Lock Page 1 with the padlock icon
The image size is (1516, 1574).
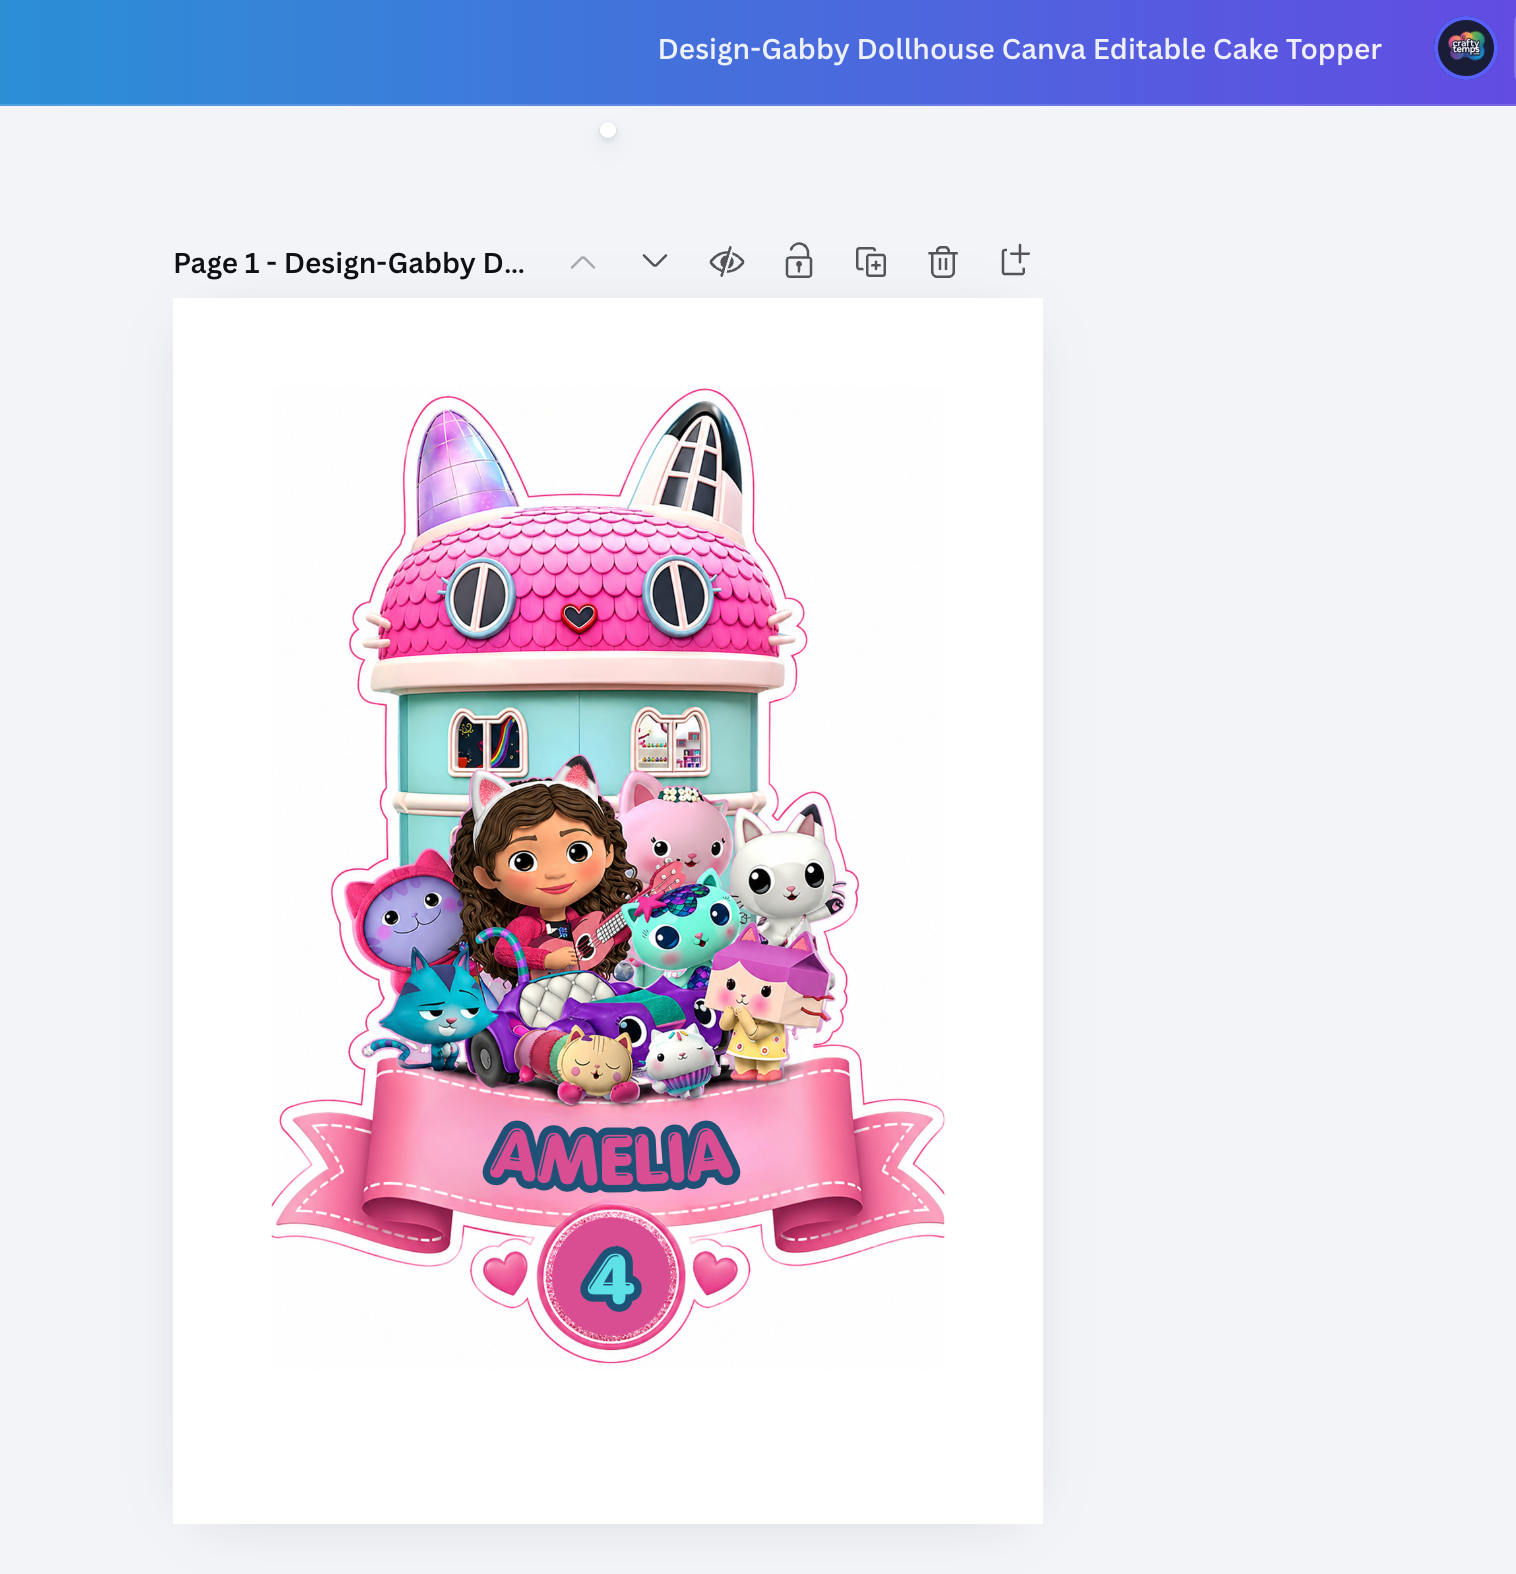(799, 261)
